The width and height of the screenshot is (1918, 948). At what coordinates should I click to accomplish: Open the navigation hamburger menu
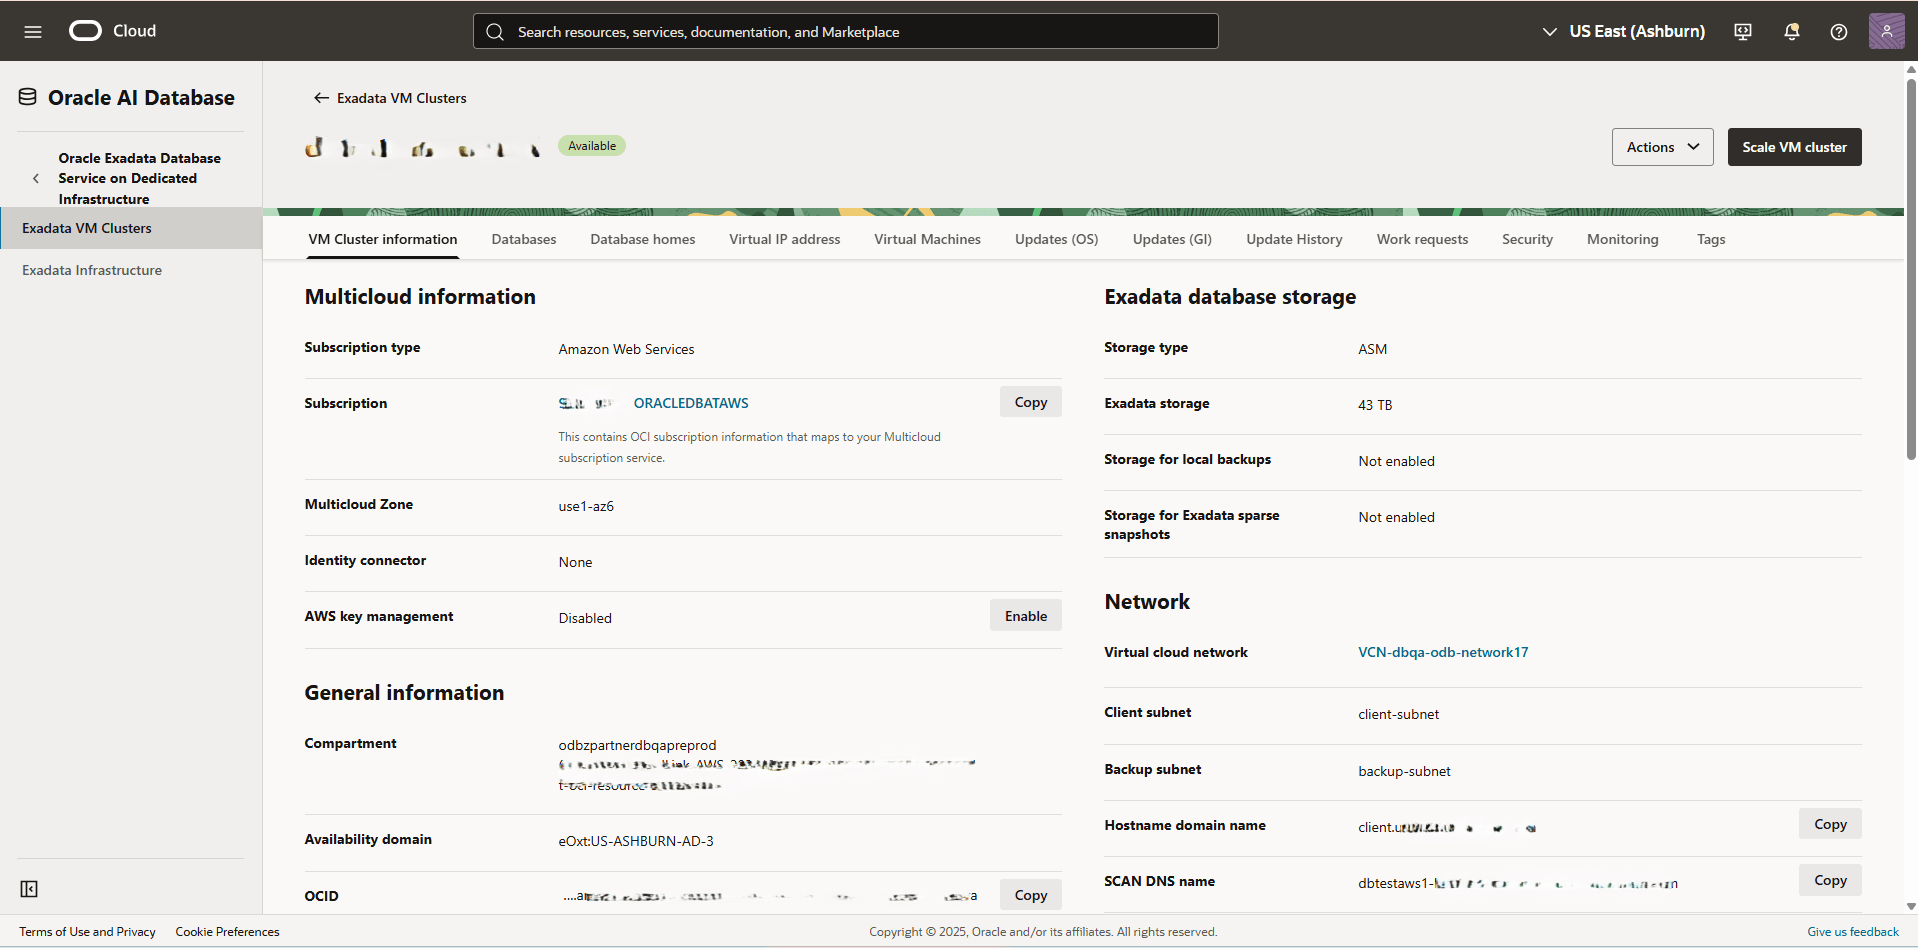[x=33, y=31]
